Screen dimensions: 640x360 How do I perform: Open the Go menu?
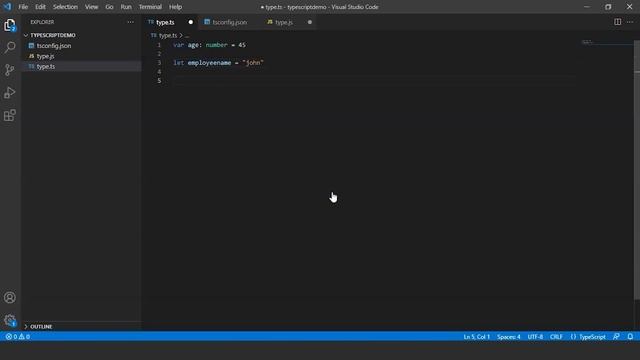109,7
